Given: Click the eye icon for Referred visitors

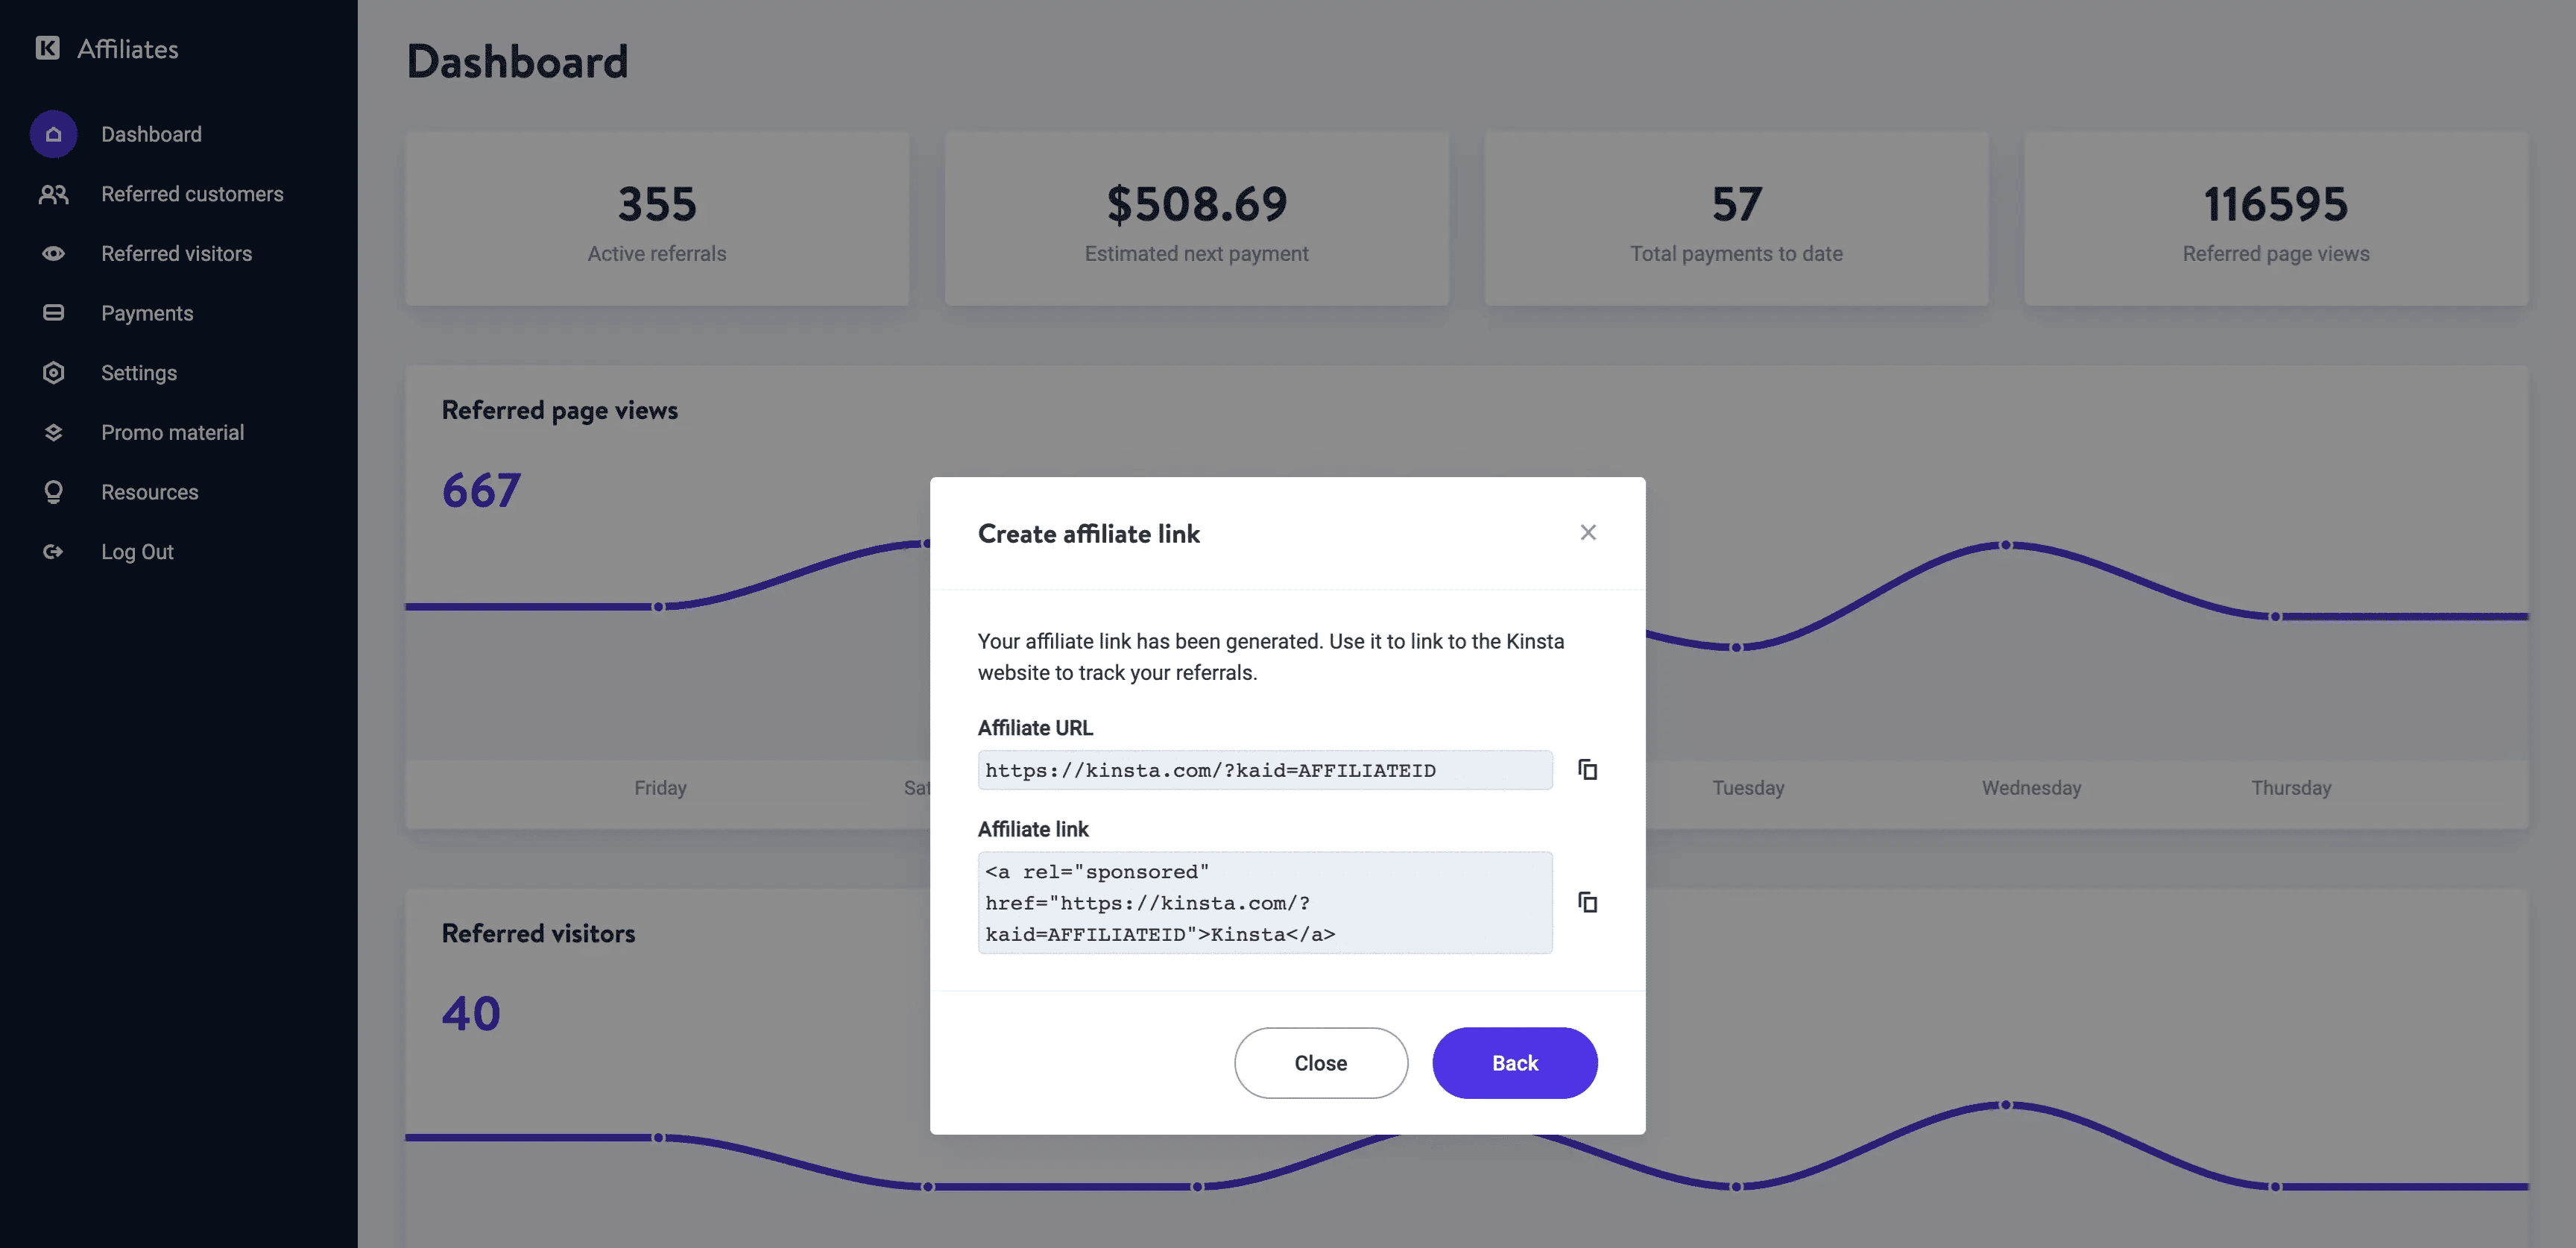Looking at the screenshot, I should [52, 253].
